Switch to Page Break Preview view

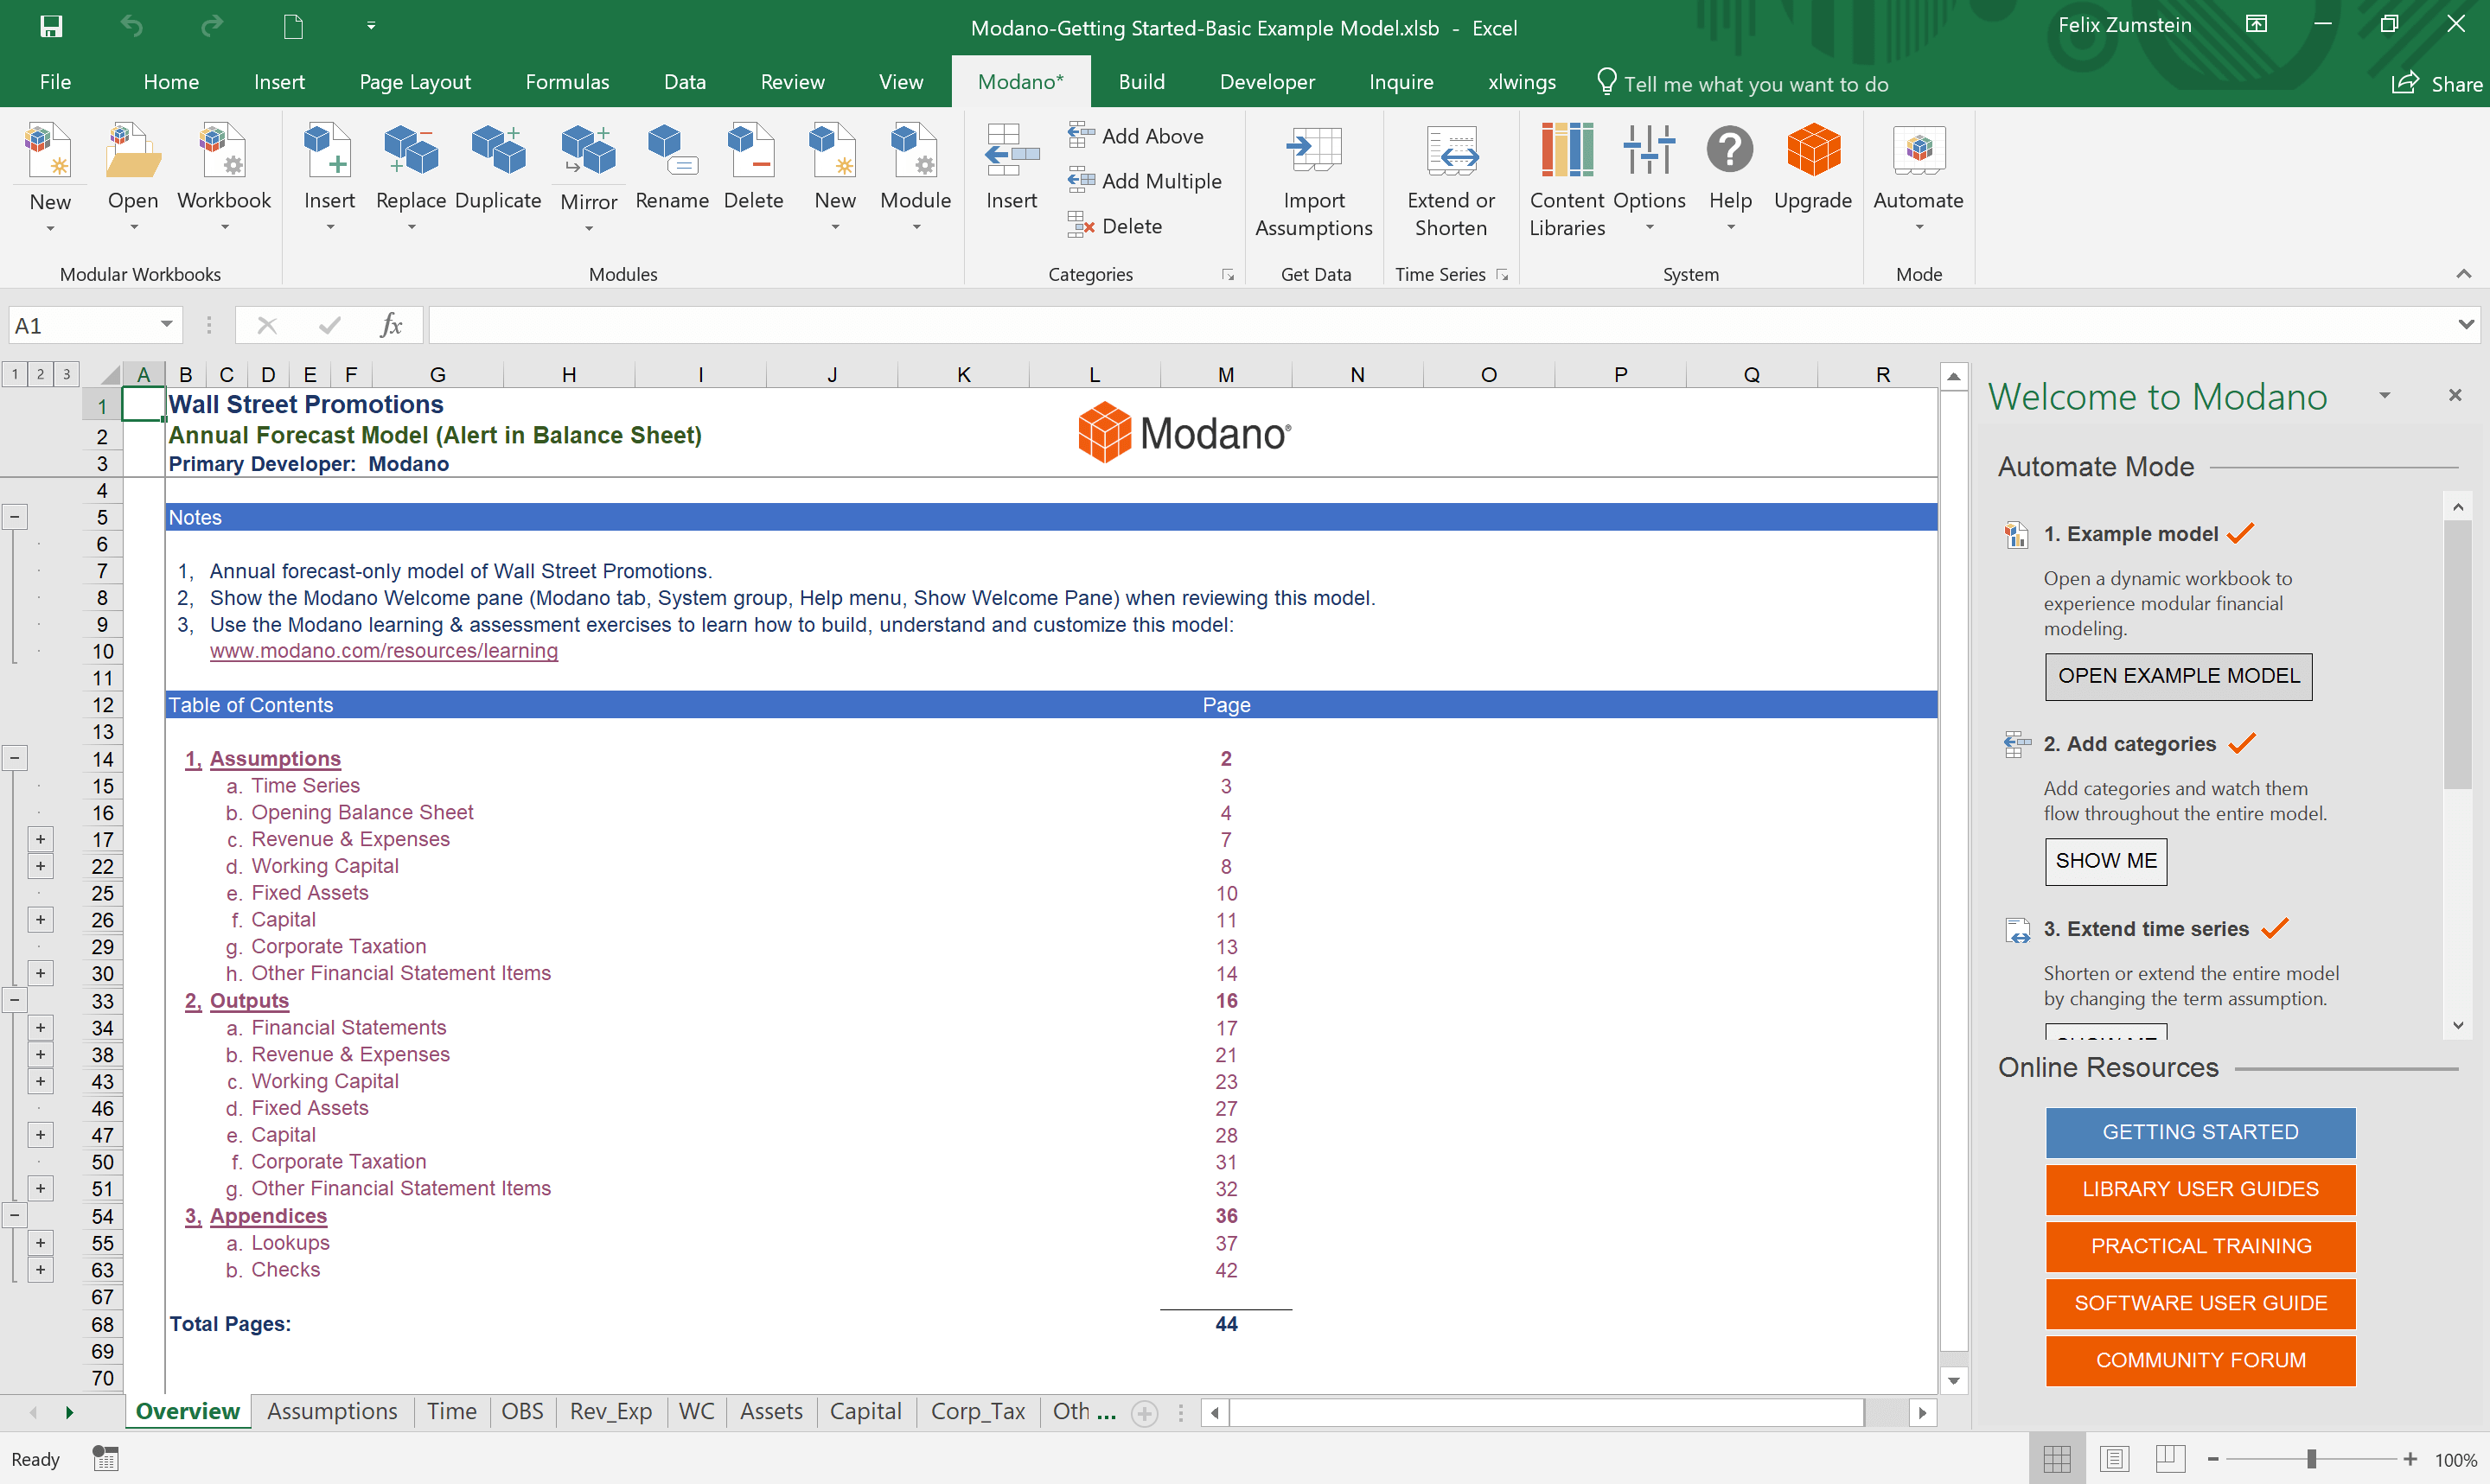pyautogui.click(x=2169, y=1459)
